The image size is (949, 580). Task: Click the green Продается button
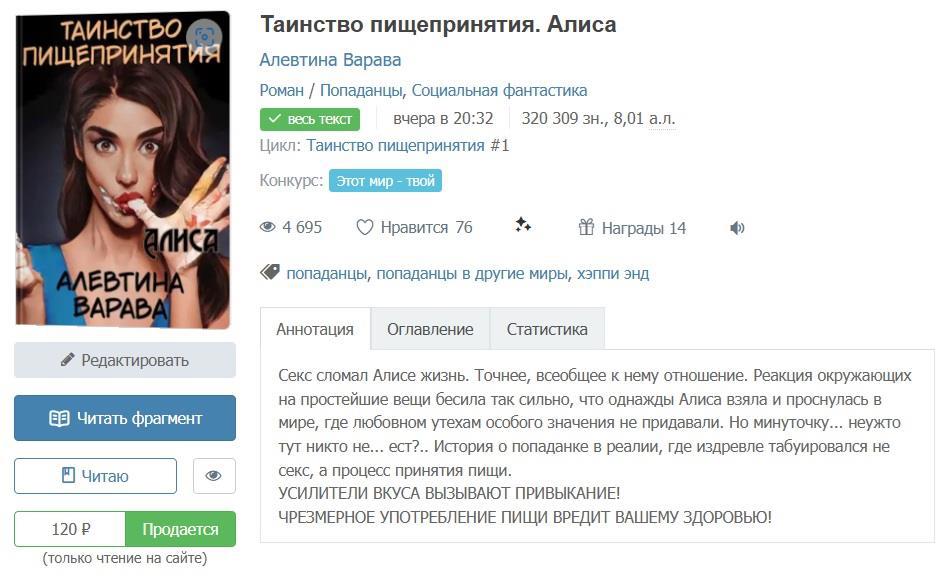[x=180, y=529]
